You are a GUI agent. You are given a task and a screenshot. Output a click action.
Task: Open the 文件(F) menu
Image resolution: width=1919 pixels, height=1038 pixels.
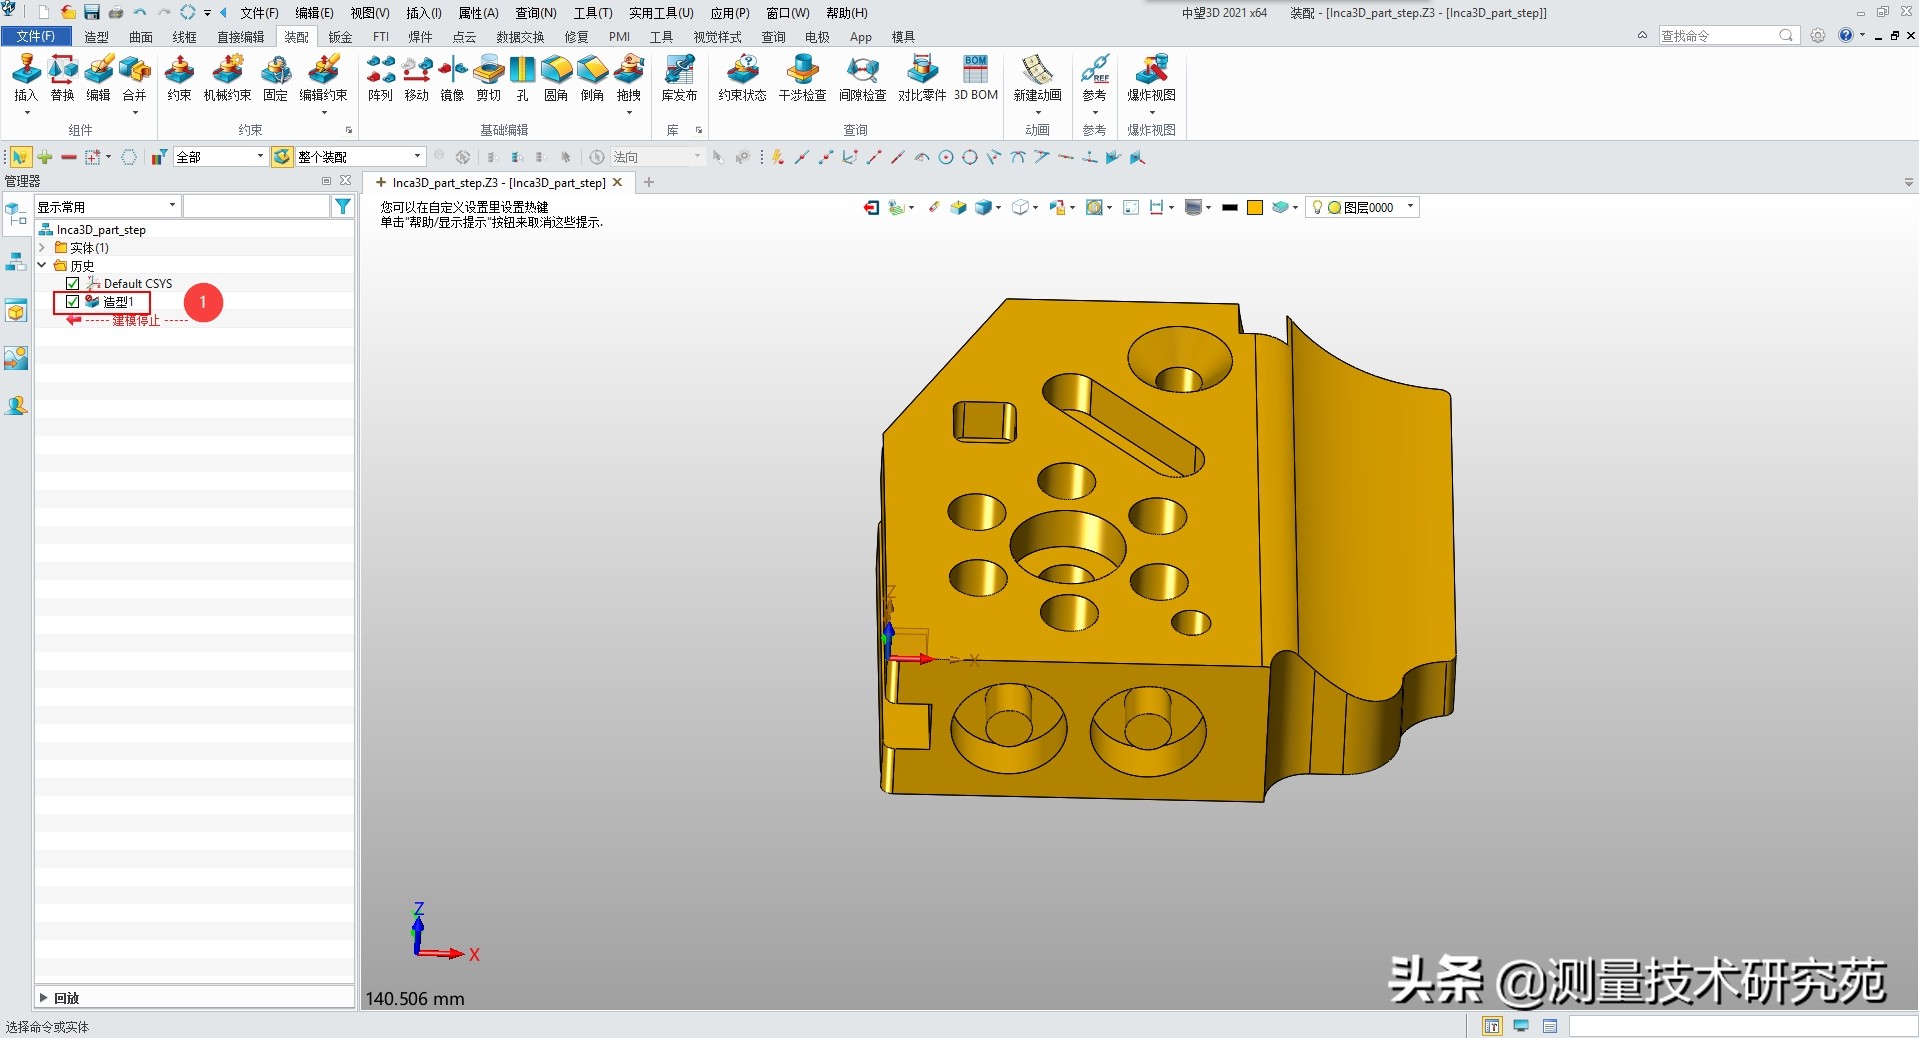click(259, 13)
